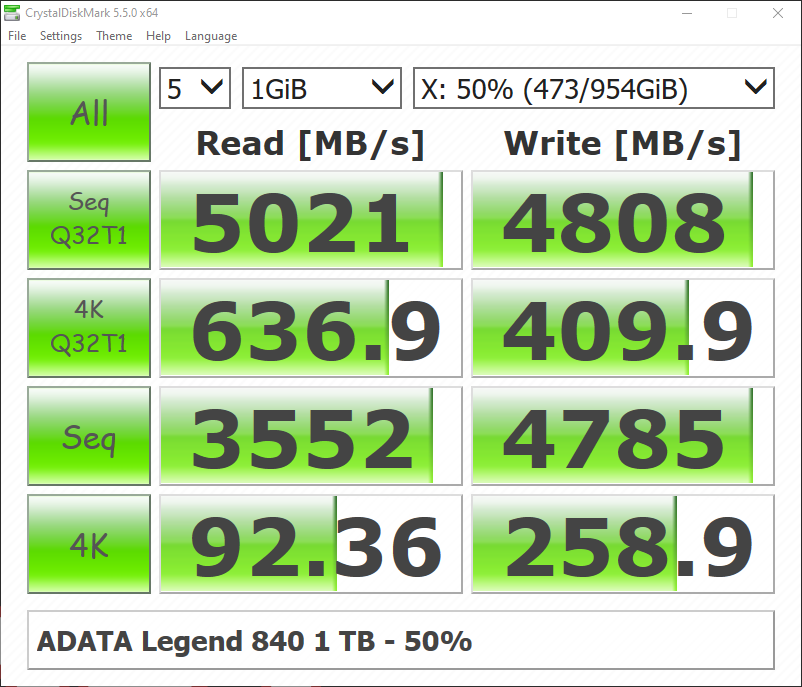The height and width of the screenshot is (687, 802).
Task: Click the Read [MB/s] column header
Action: [x=310, y=144]
